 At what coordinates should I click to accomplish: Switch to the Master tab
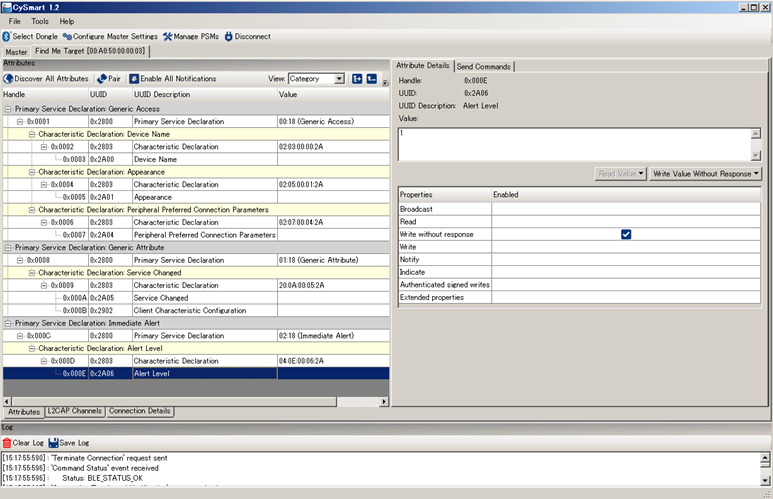[16, 52]
